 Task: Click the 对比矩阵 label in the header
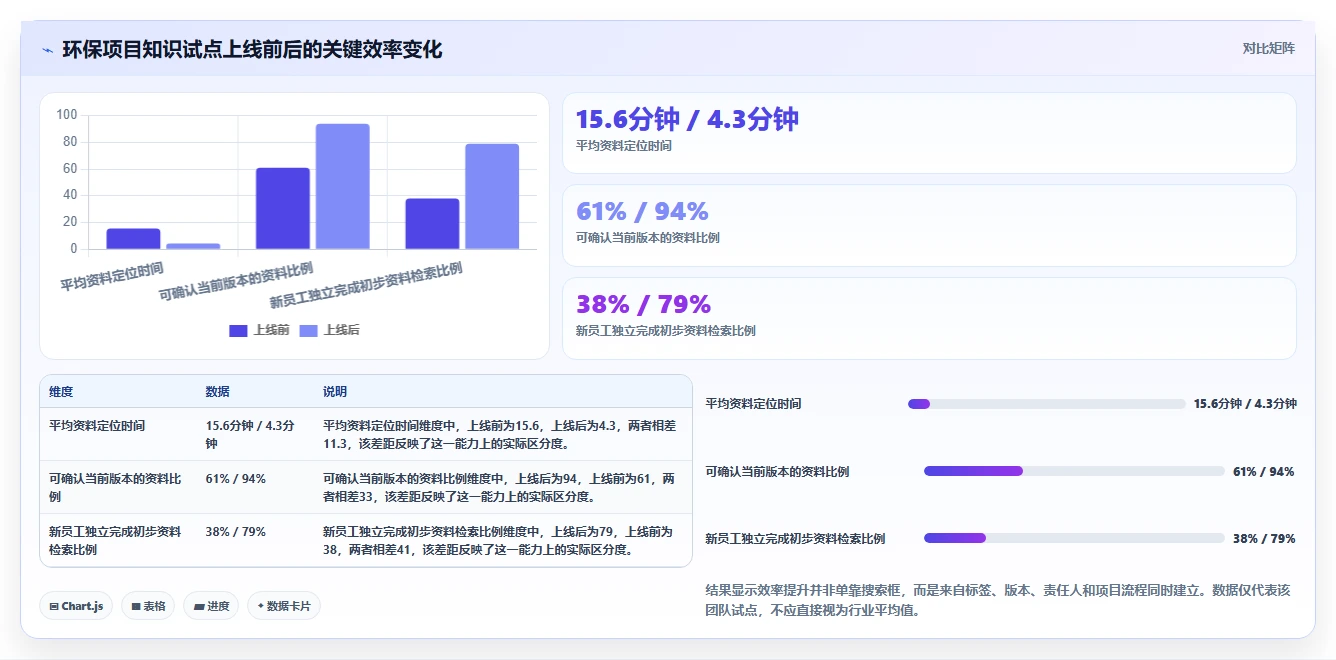(x=1268, y=48)
